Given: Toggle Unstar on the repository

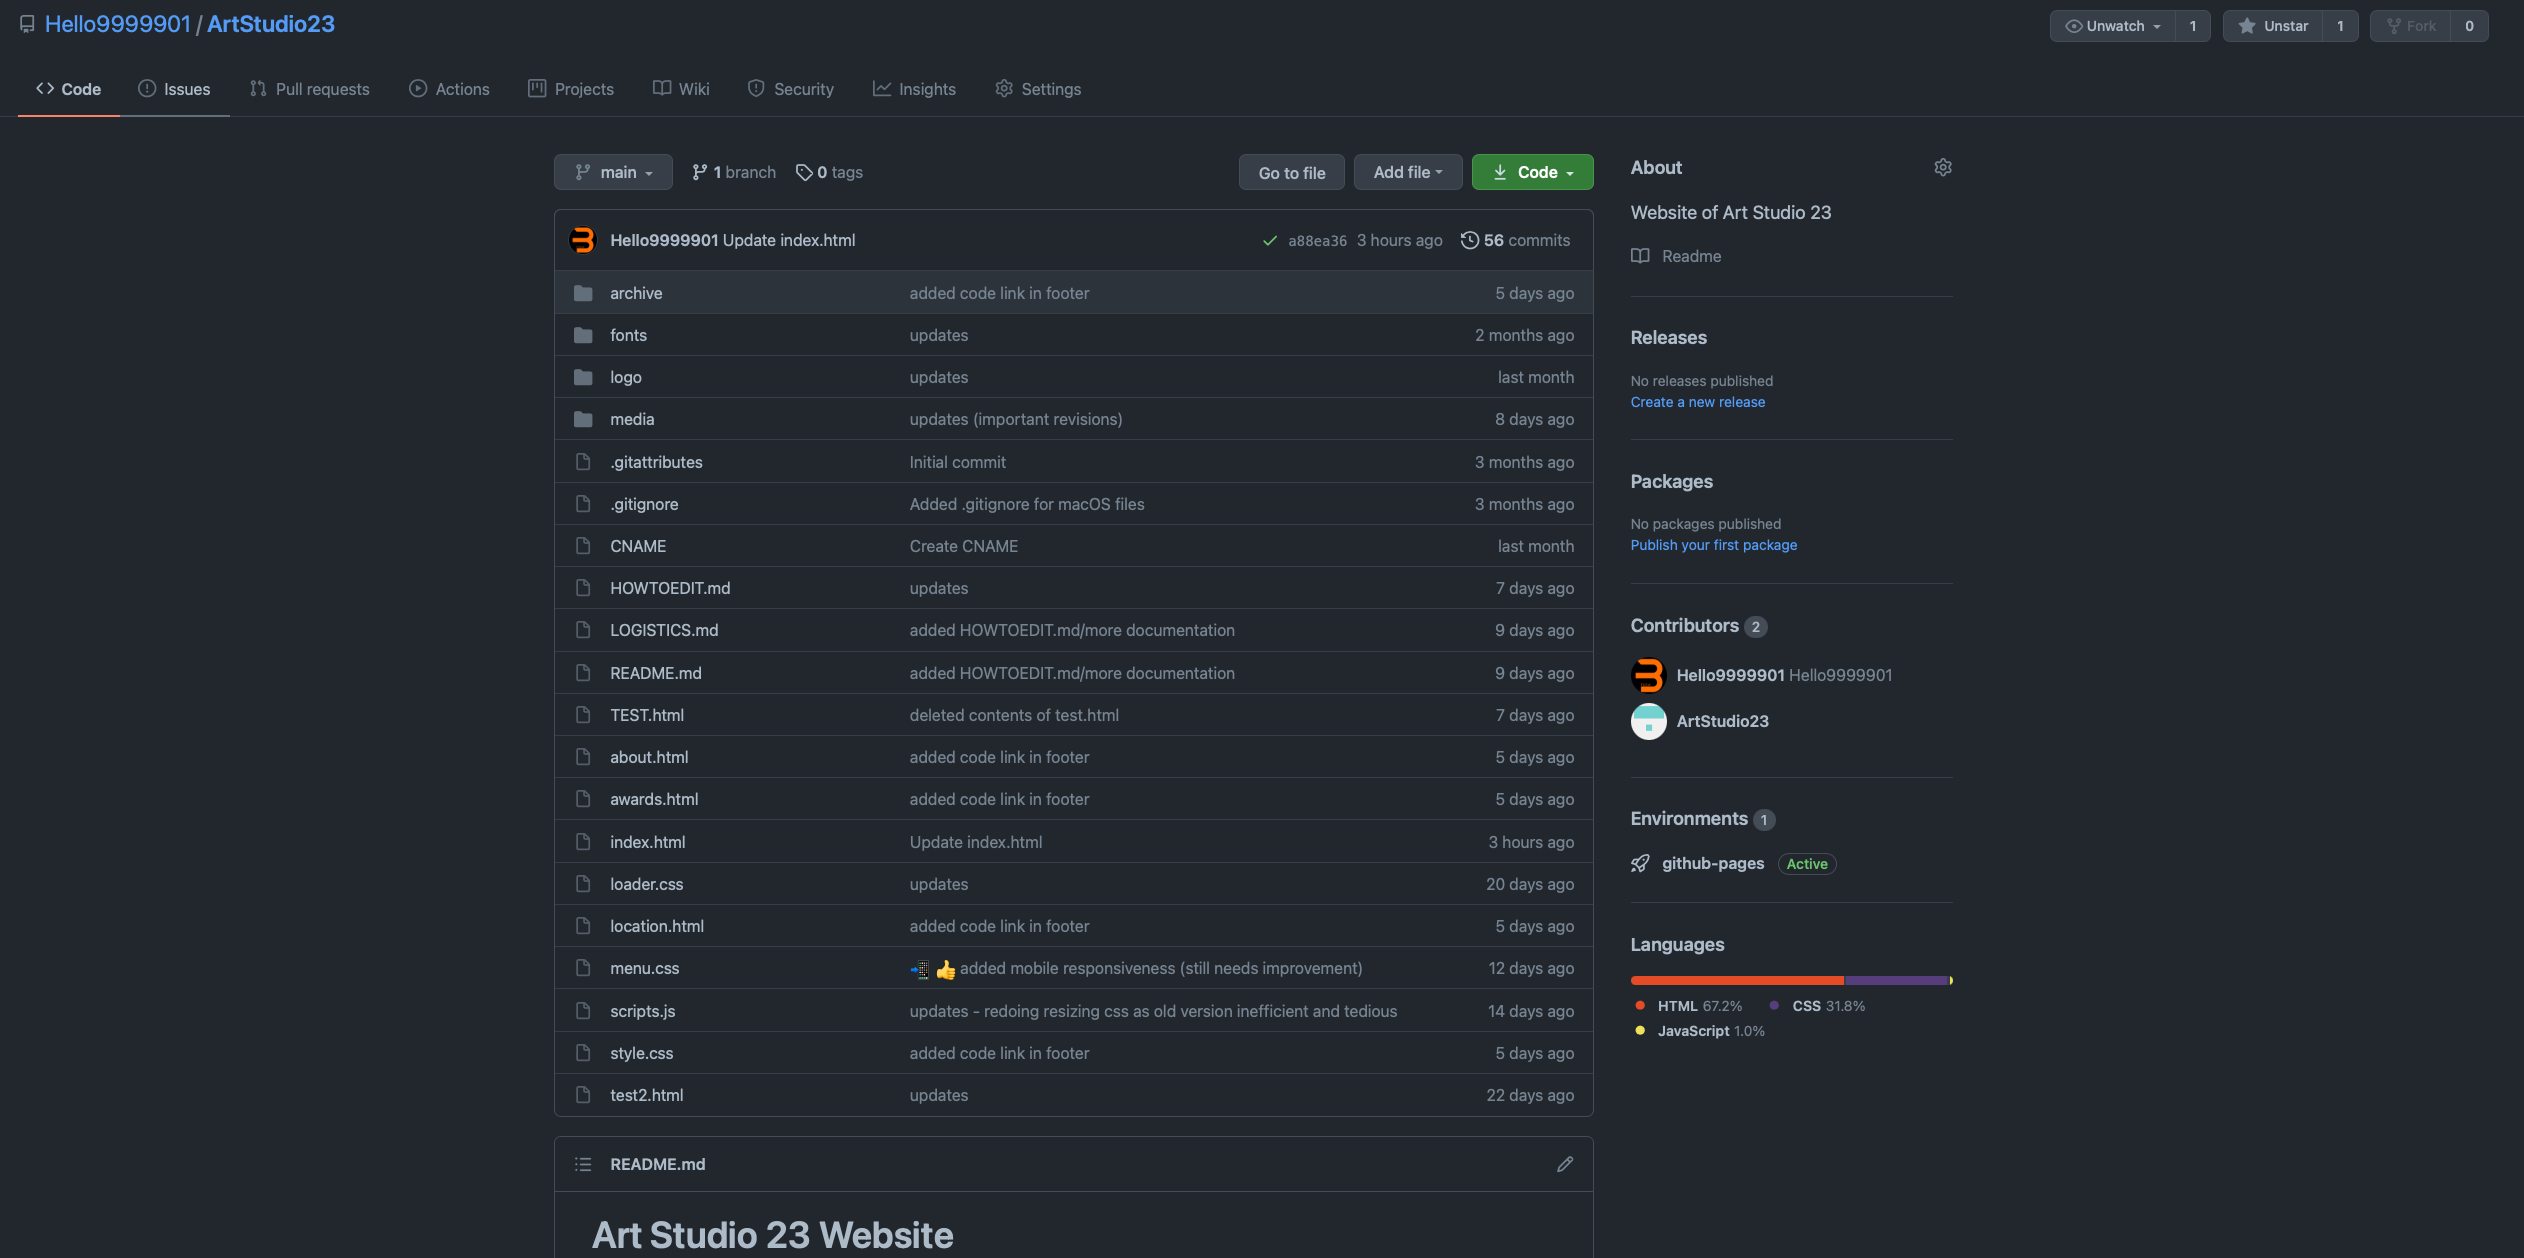Looking at the screenshot, I should (x=2272, y=26).
